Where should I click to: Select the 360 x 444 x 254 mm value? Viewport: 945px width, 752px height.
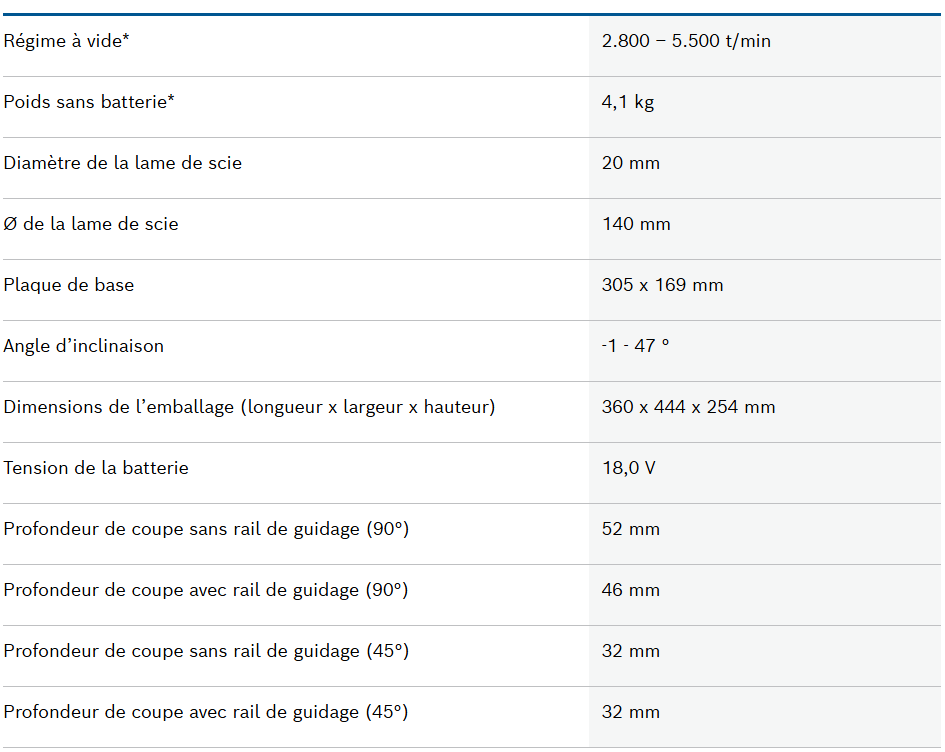point(688,407)
